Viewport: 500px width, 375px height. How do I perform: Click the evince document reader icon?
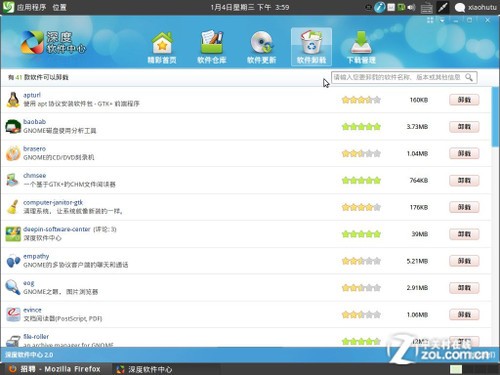(13, 314)
